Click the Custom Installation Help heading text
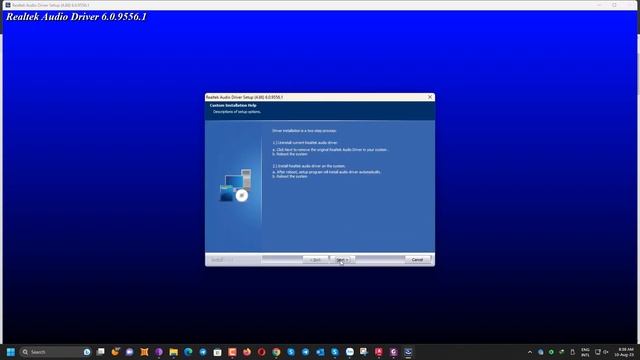 pyautogui.click(x=233, y=105)
